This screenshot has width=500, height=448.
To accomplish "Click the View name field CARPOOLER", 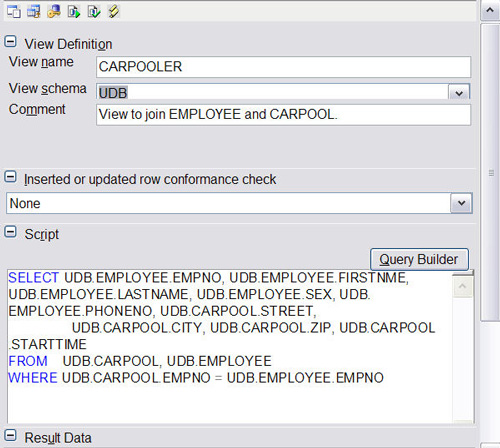I will 283,67.
